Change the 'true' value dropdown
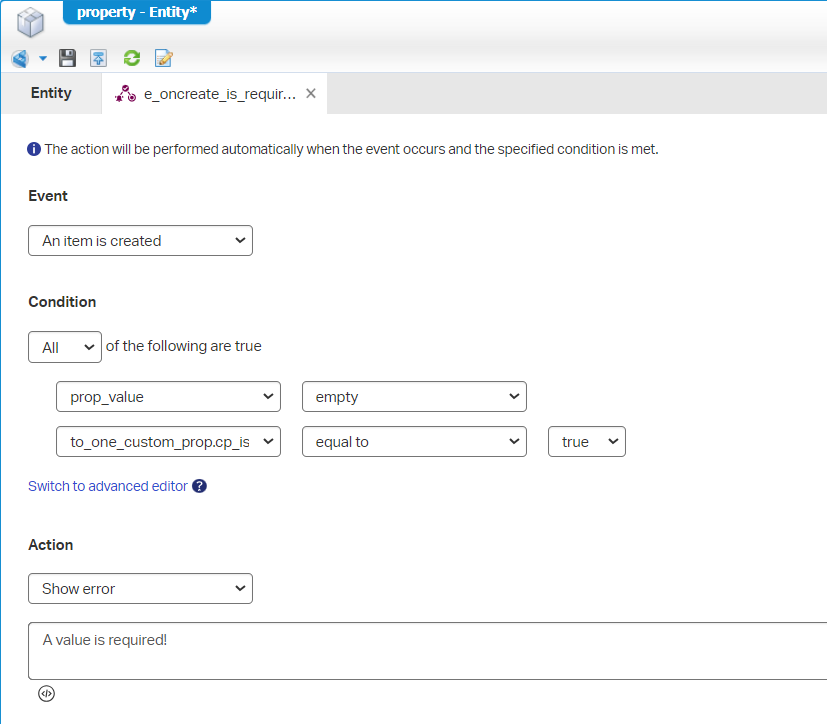 pyautogui.click(x=586, y=442)
